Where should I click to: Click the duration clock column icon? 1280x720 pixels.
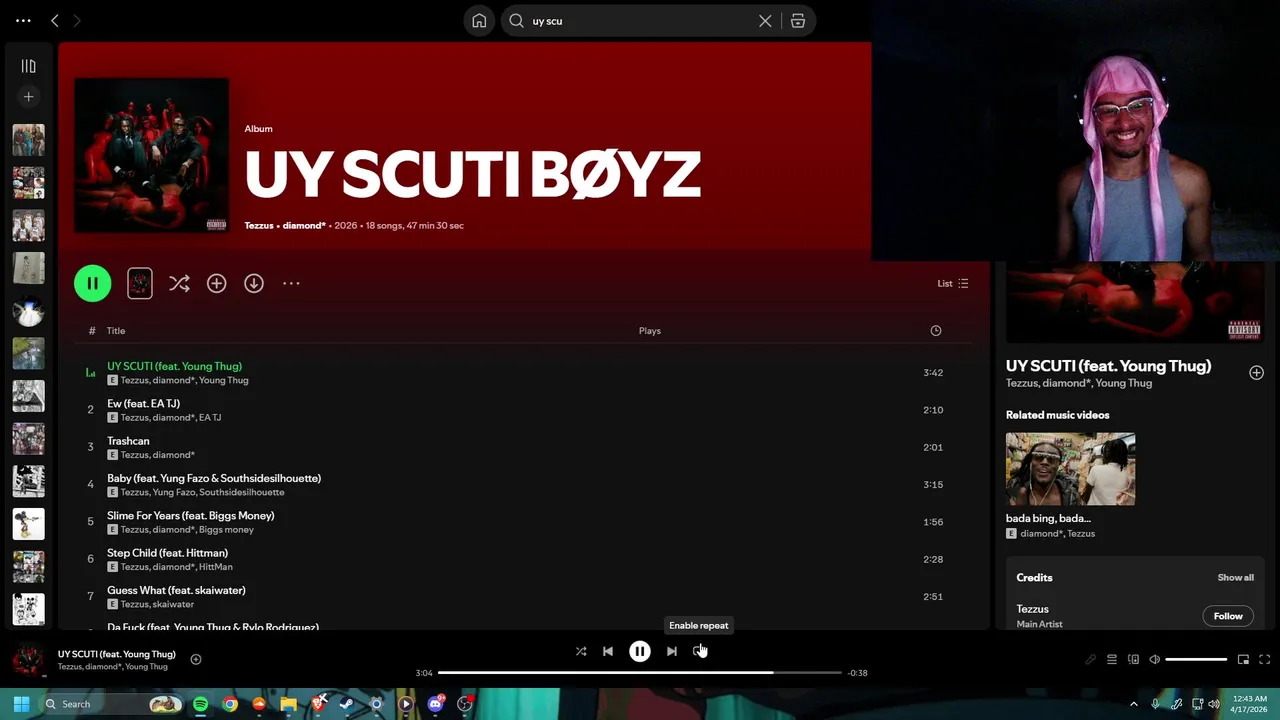tap(935, 331)
